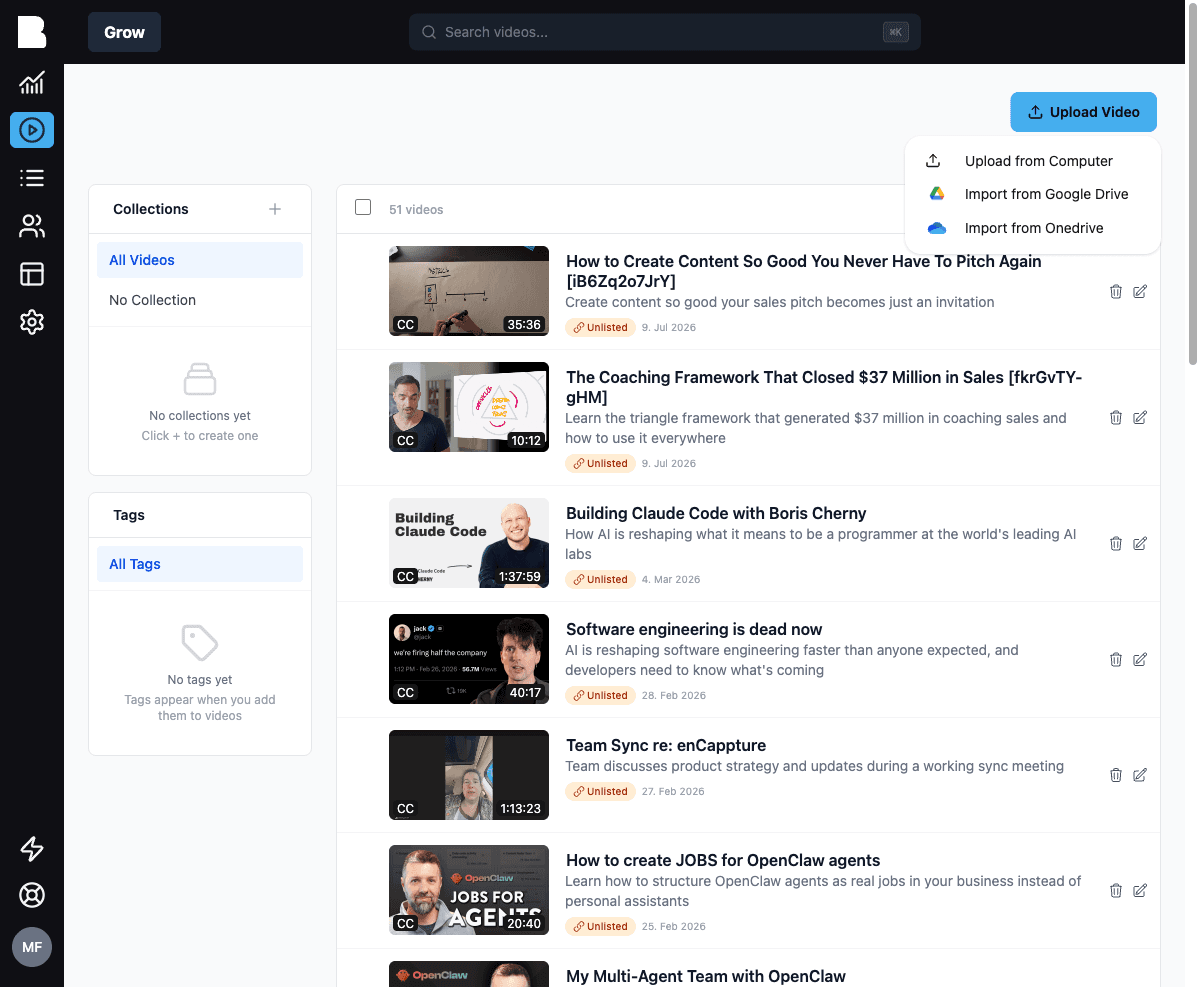Open the Team Sync re: enCappture thumbnail
This screenshot has width=1200, height=987.
[x=469, y=775]
